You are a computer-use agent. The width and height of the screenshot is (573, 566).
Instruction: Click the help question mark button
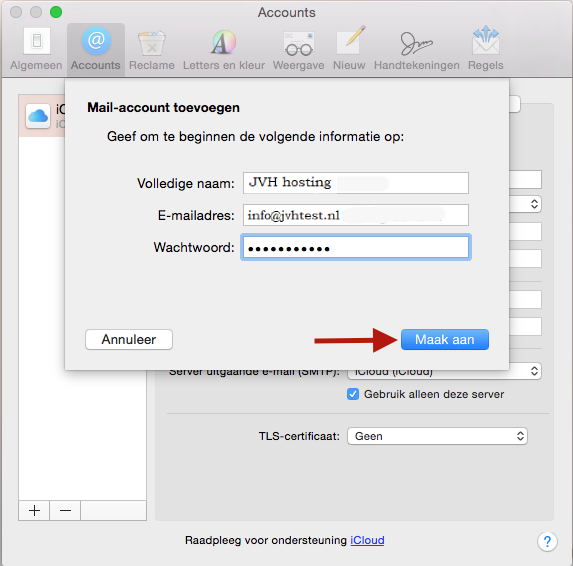(547, 541)
